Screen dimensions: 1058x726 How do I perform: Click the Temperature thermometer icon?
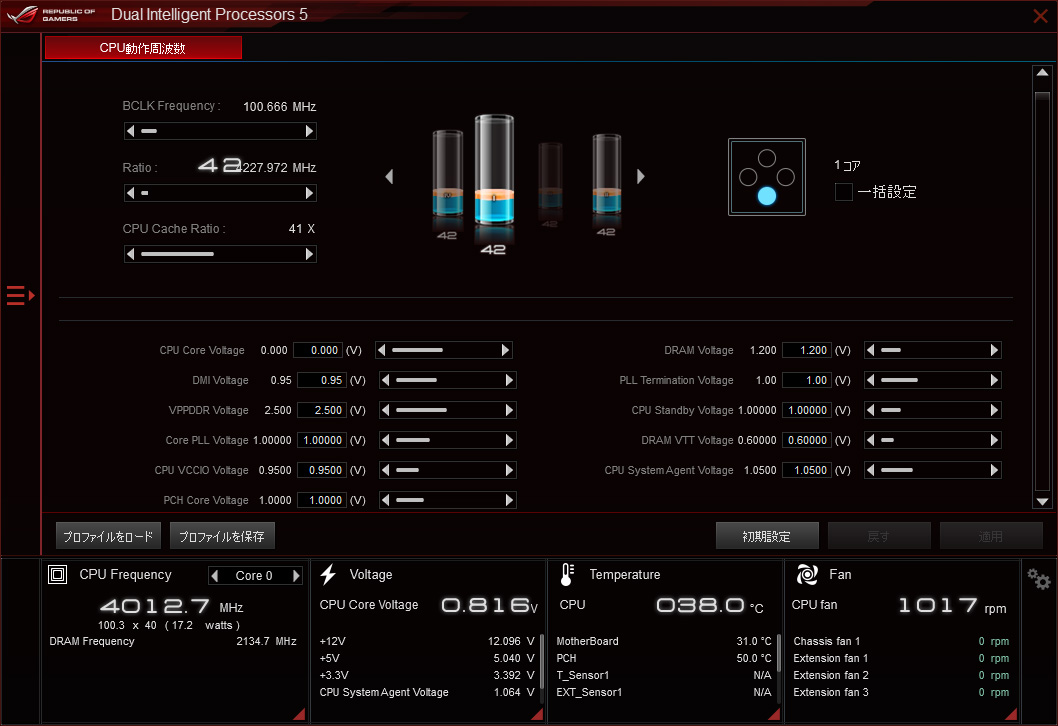(x=567, y=575)
